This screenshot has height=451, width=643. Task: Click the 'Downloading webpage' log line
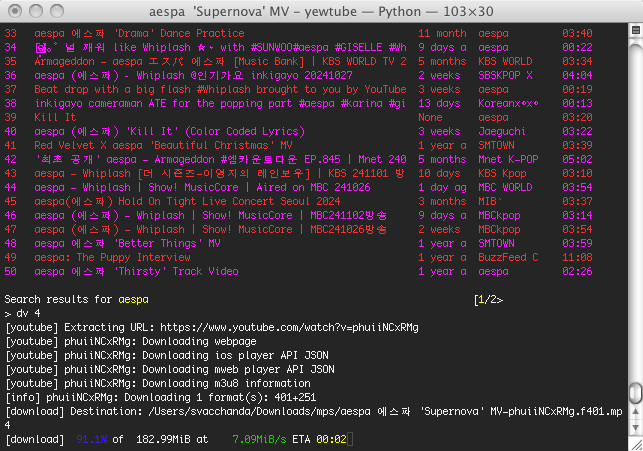point(131,341)
